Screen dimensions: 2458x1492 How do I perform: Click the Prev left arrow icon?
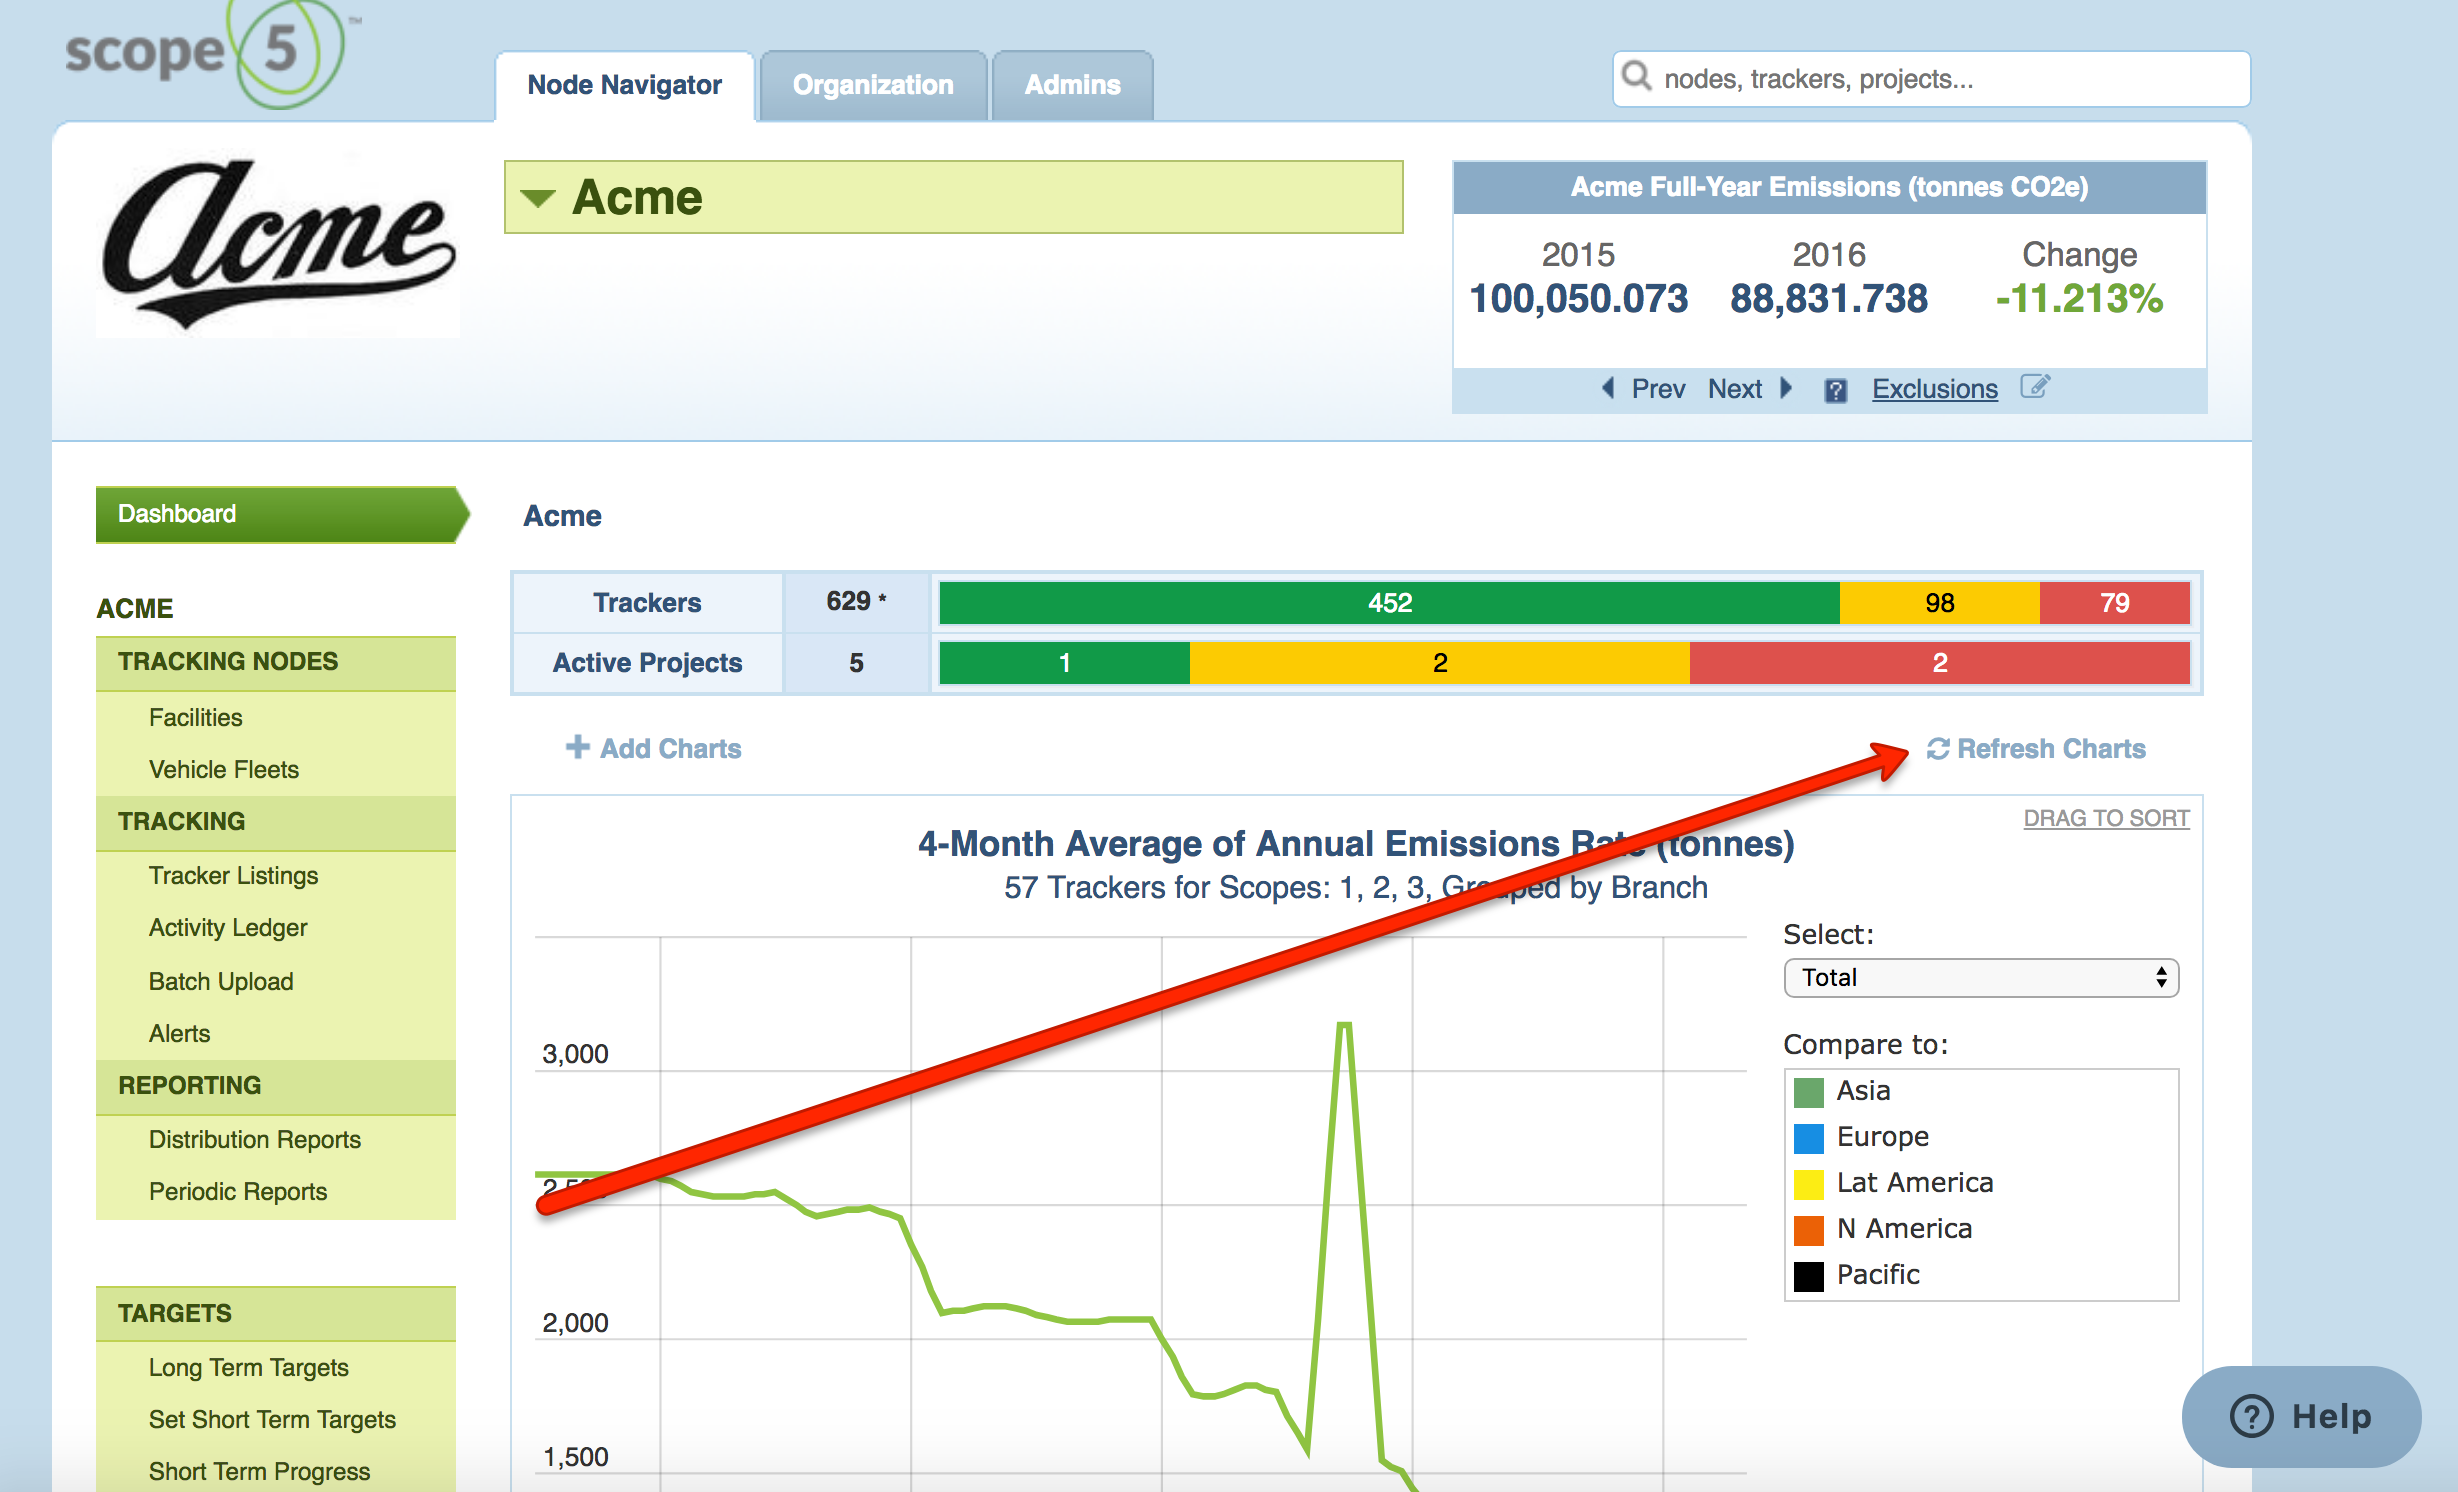[1608, 388]
